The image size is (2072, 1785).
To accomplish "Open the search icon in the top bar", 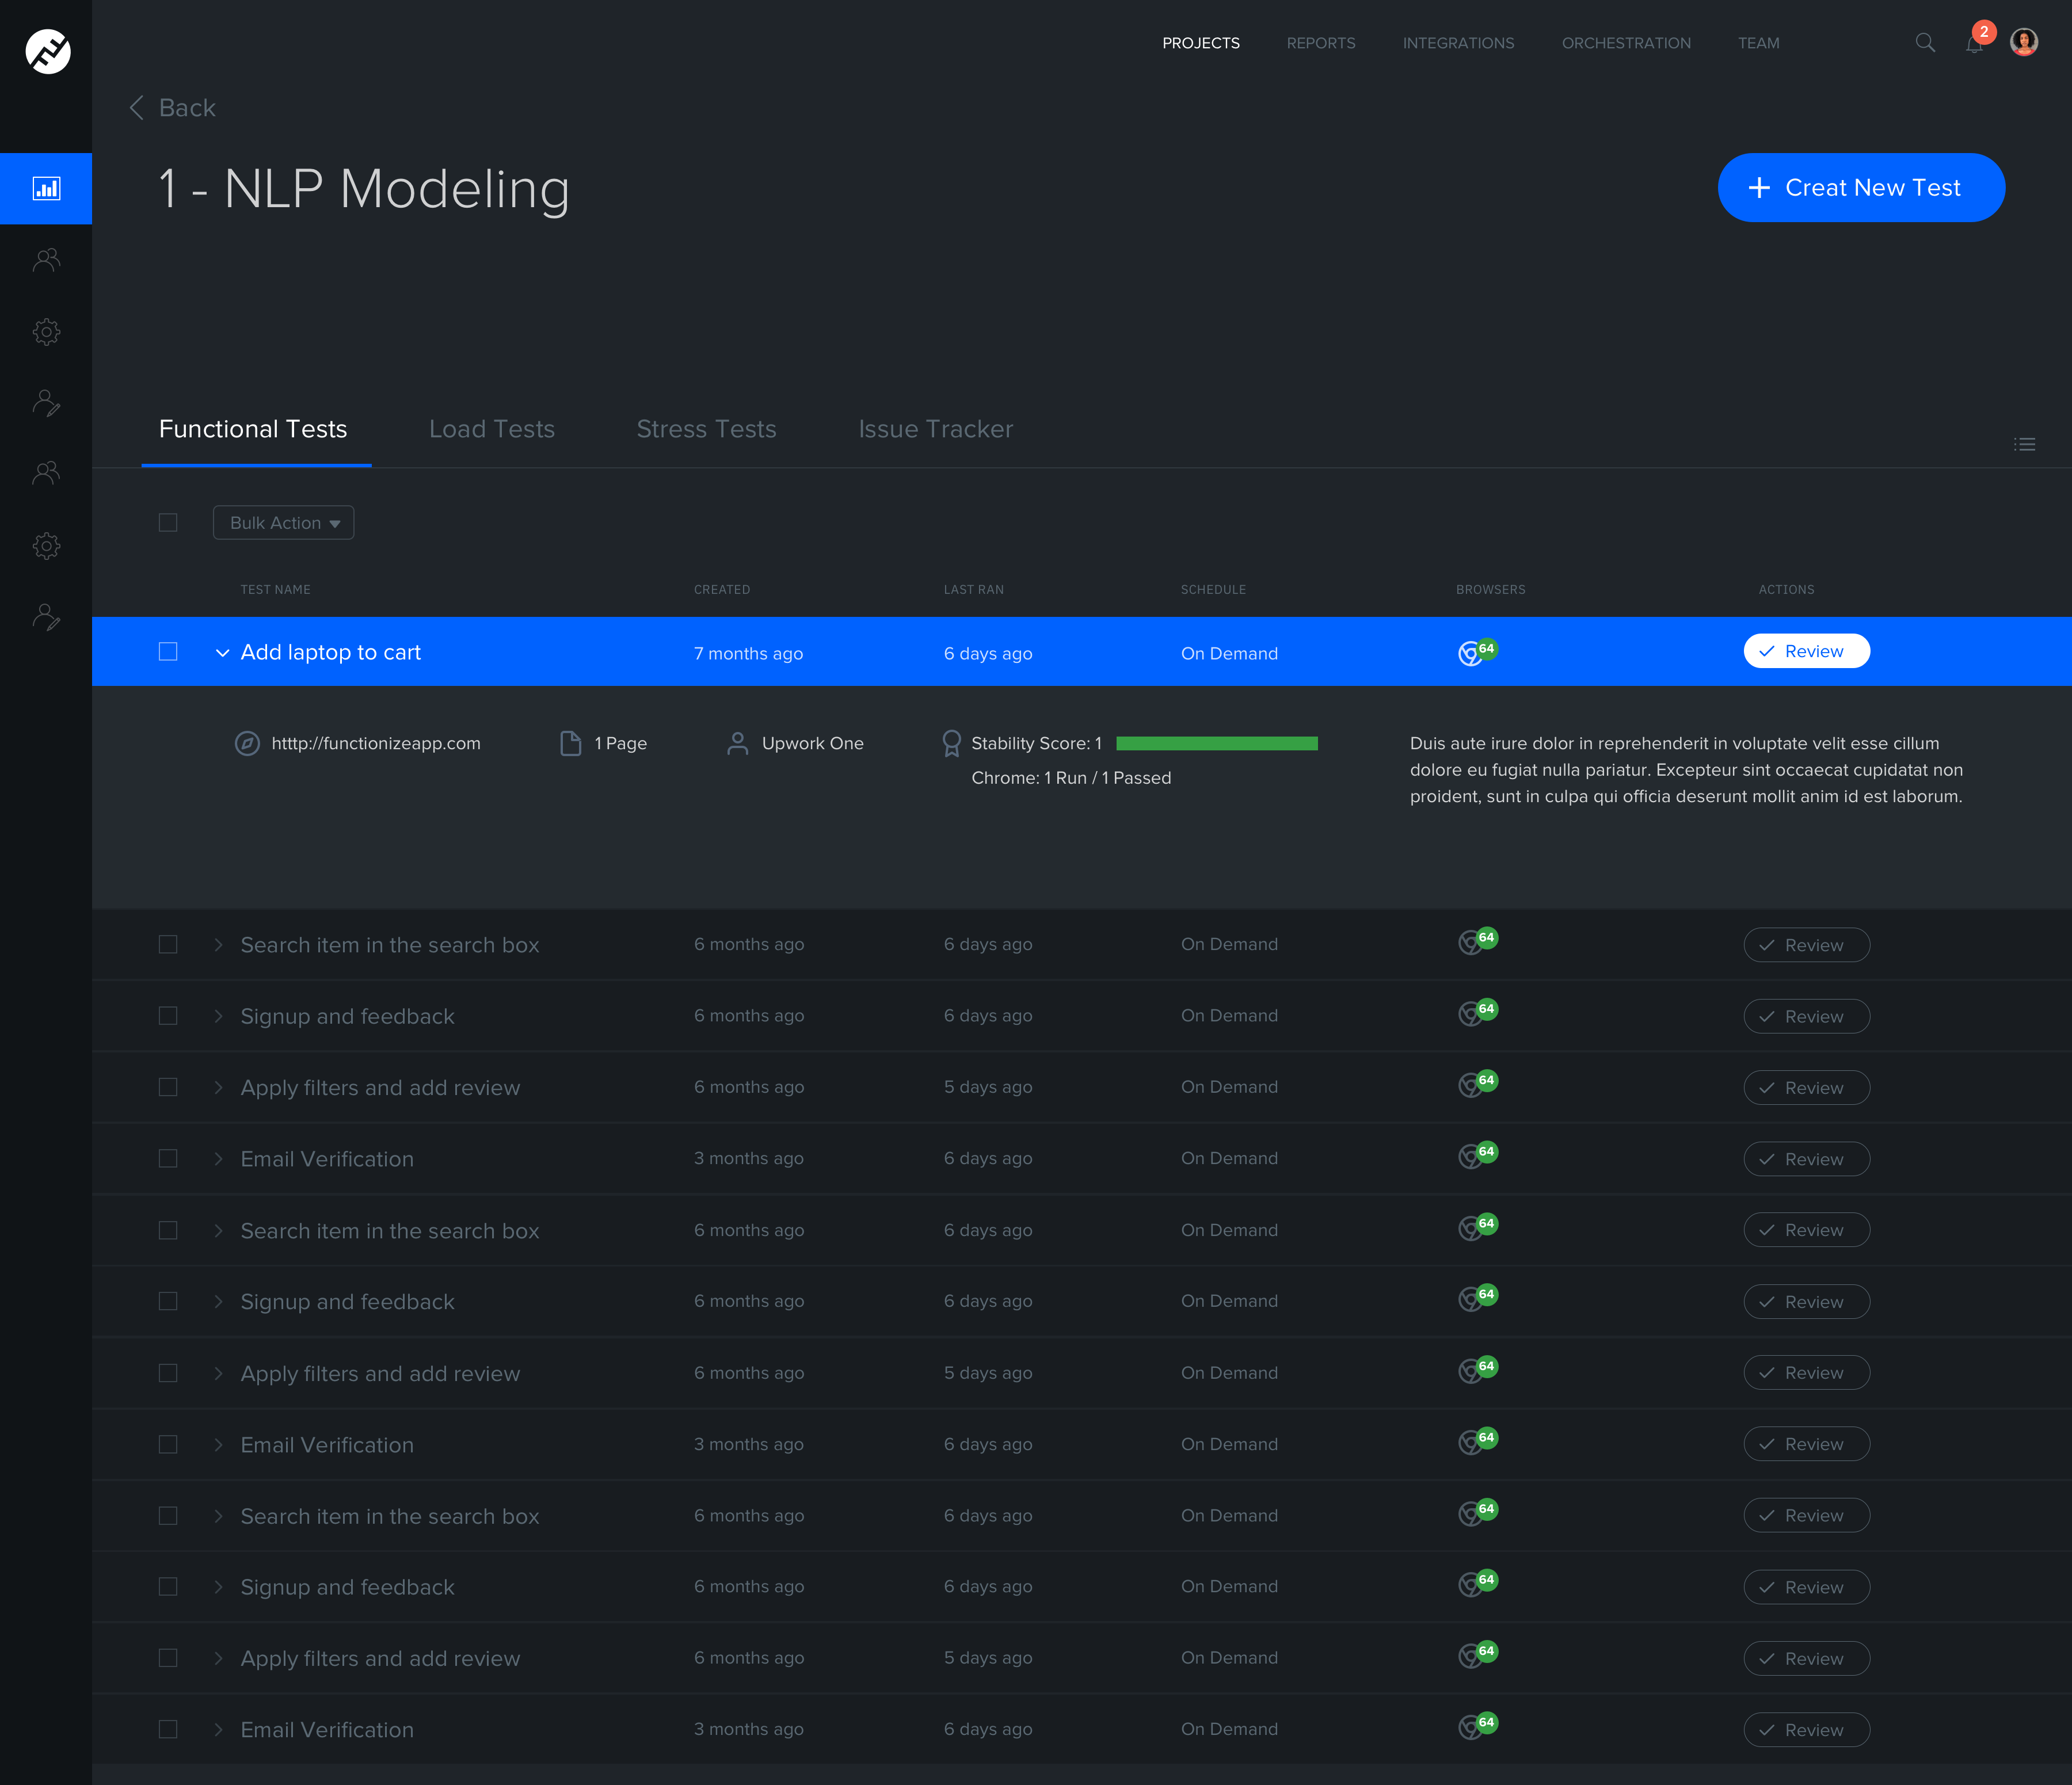I will pos(1924,43).
